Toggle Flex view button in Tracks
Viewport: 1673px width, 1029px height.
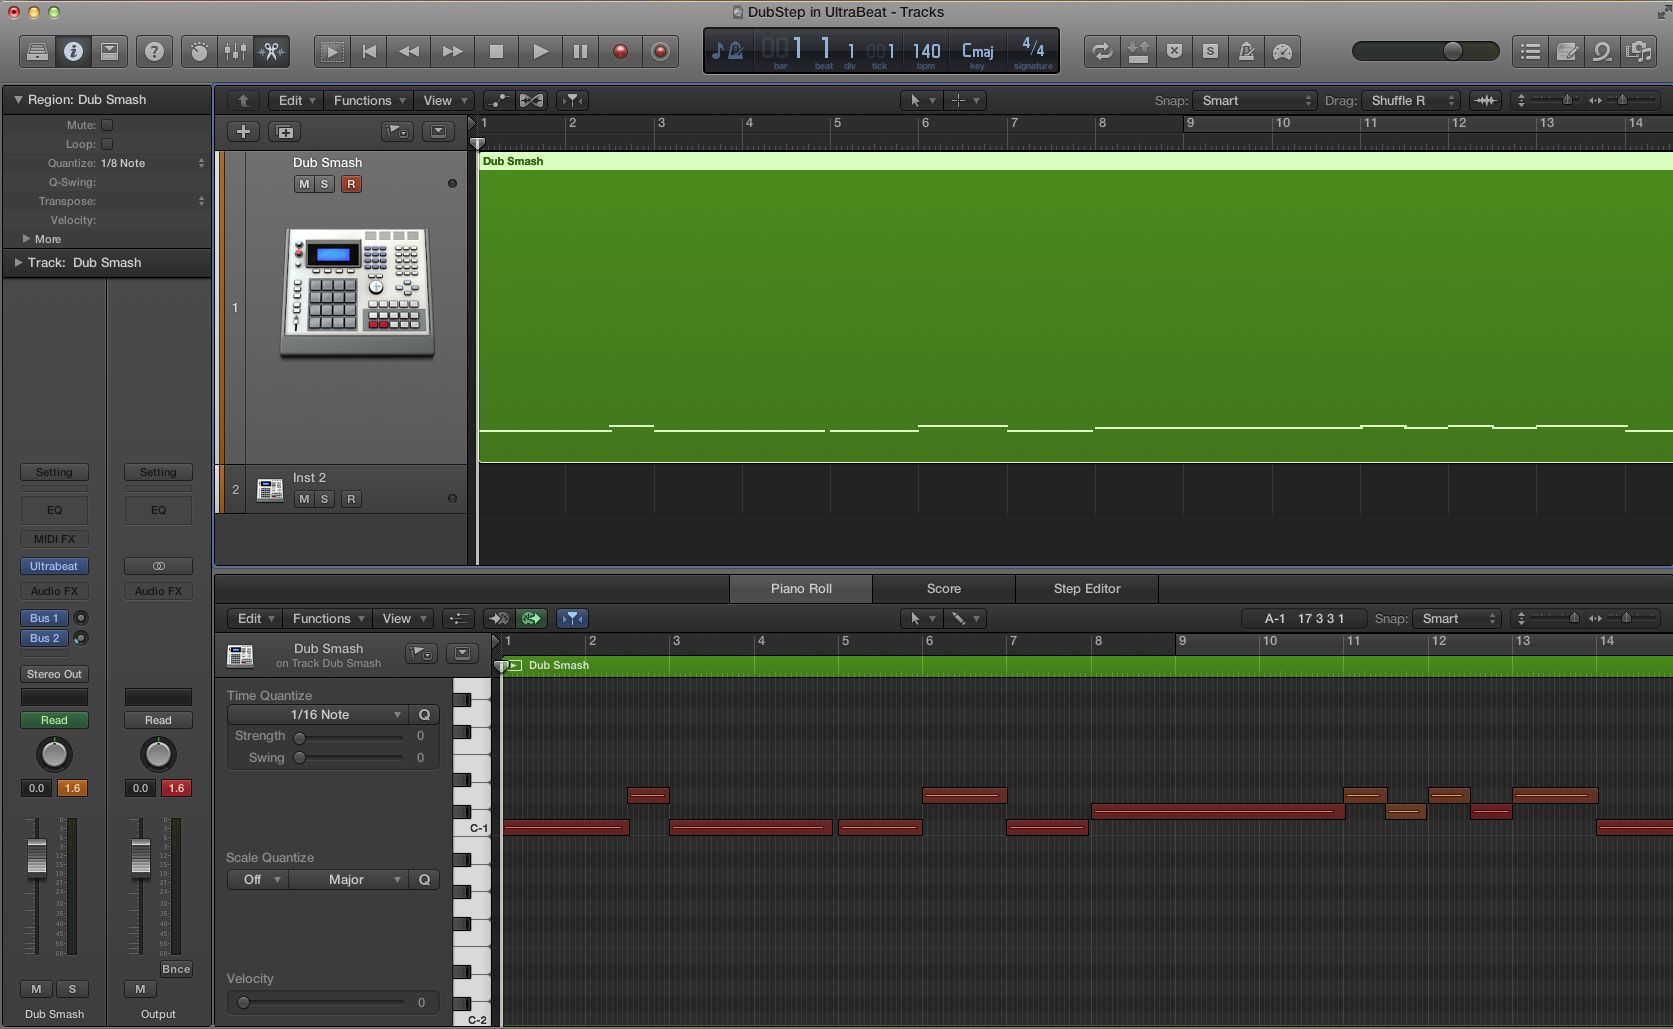pos(532,100)
